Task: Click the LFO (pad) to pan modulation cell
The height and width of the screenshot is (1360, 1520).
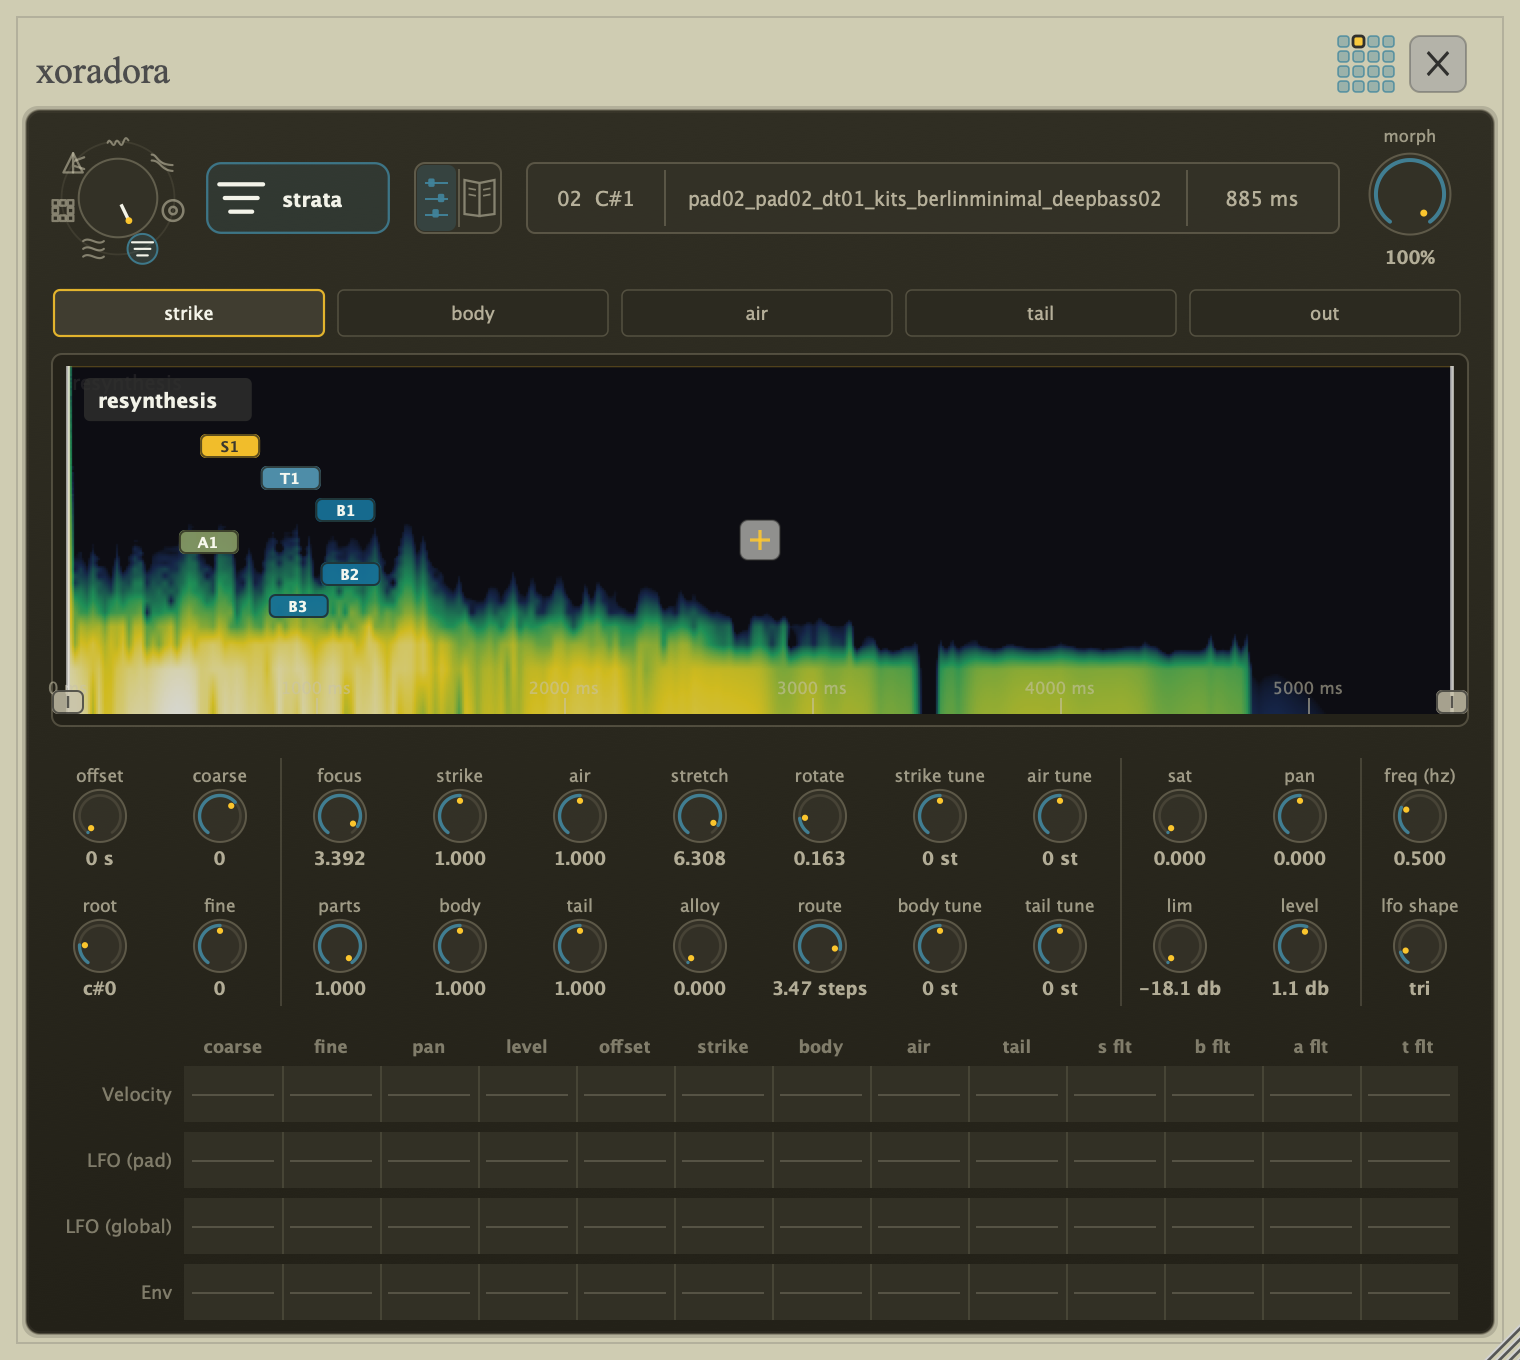Action: pos(429,1160)
